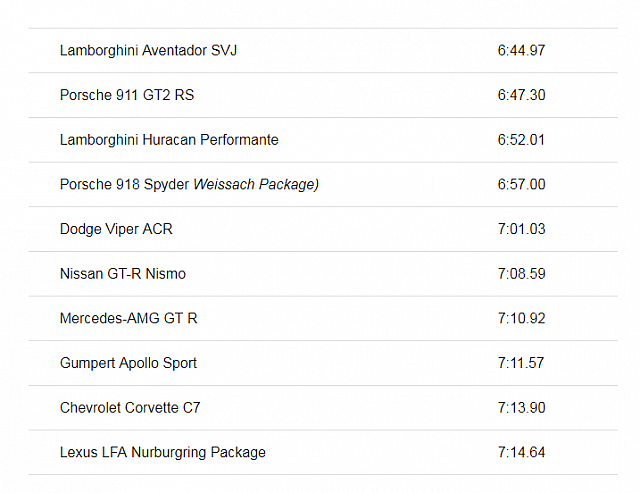
Task: Select the Gumpert Apollo Sport row
Action: (x=128, y=363)
